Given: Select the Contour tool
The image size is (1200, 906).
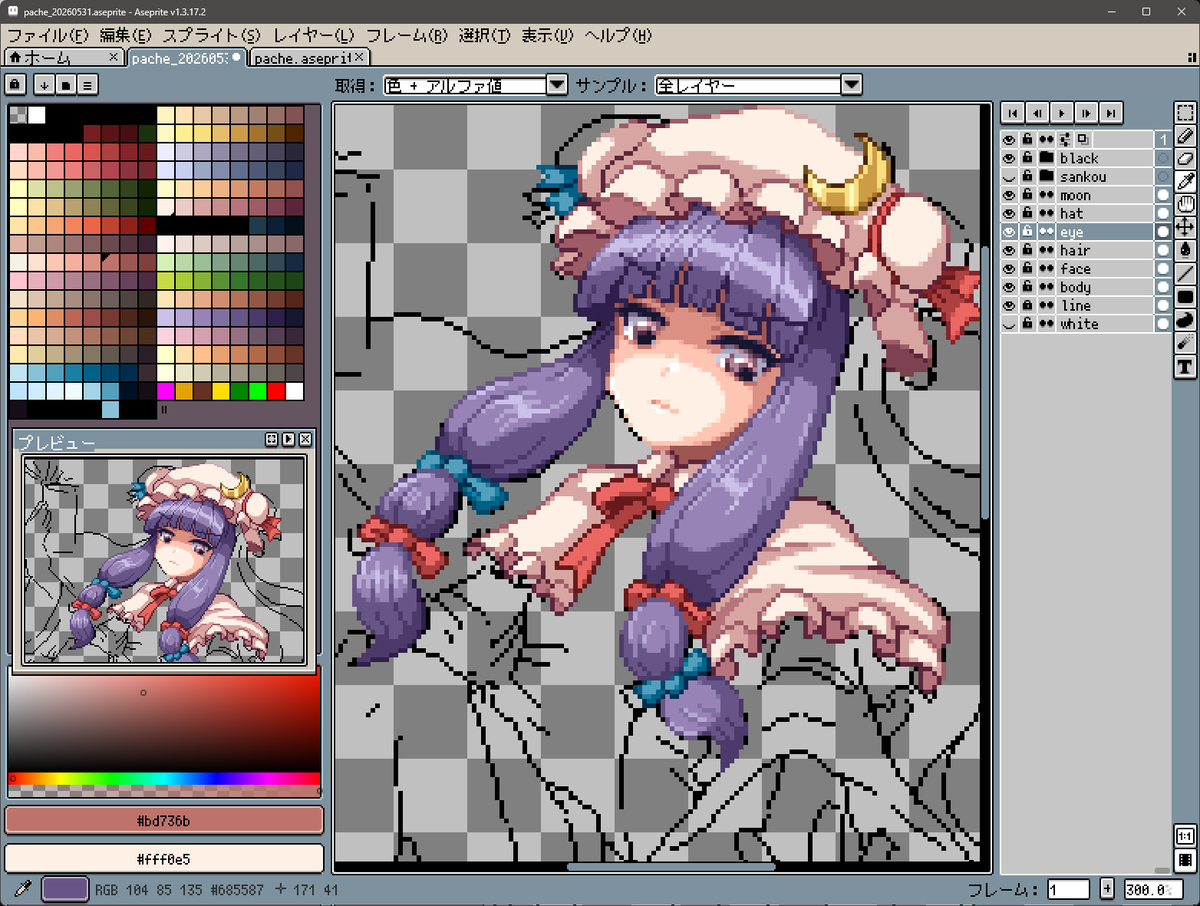Looking at the screenshot, I should click(x=1185, y=320).
